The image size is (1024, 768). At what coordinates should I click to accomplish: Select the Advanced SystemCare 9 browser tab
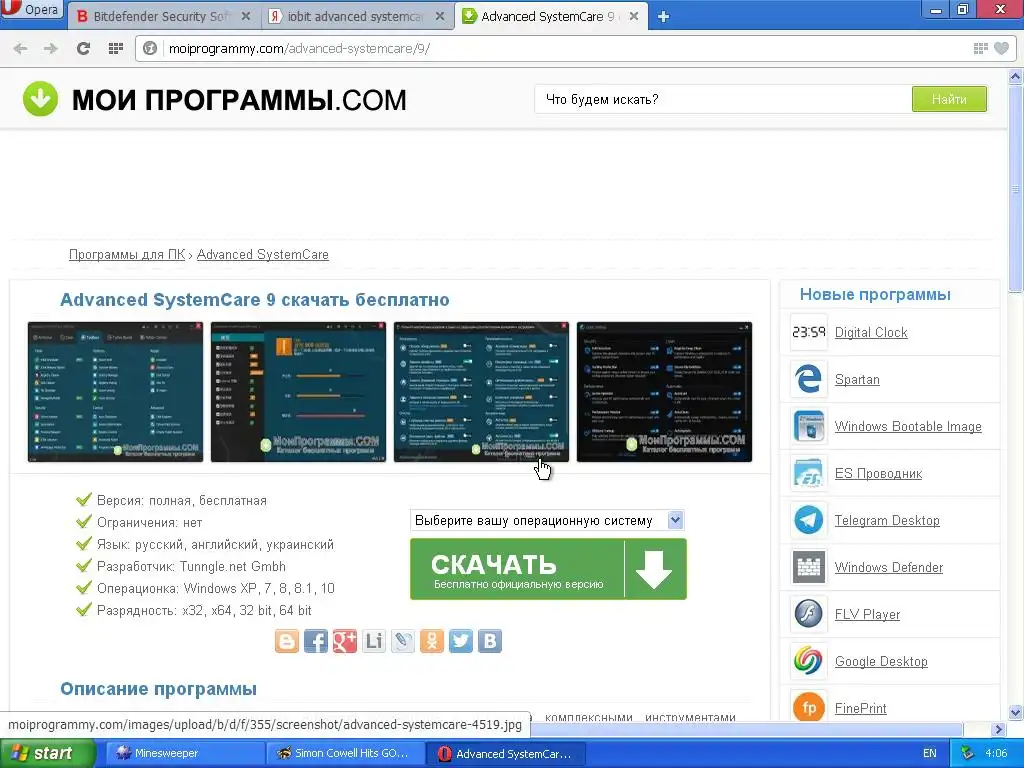point(551,16)
